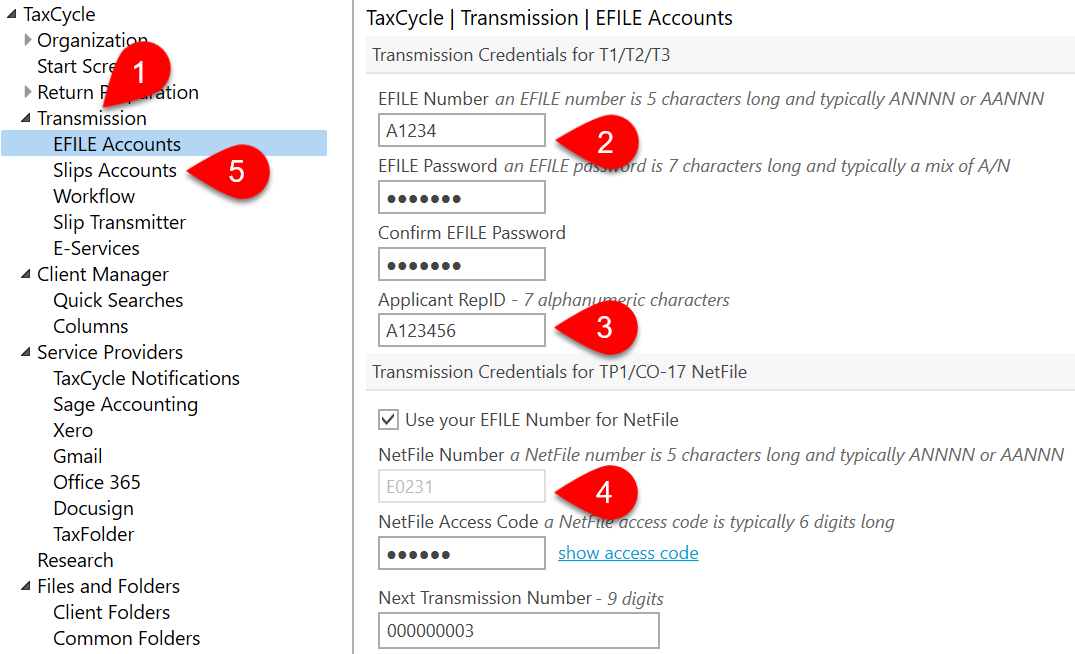Screen dimensions: 1075x654
Task: Open Common Folders under Files and Folders
Action: pos(126,637)
